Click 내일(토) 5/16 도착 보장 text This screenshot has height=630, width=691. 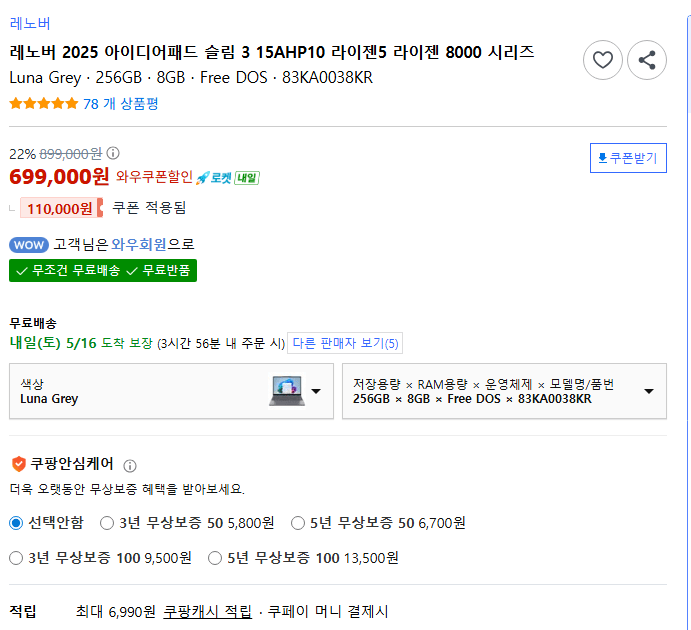pos(81,343)
